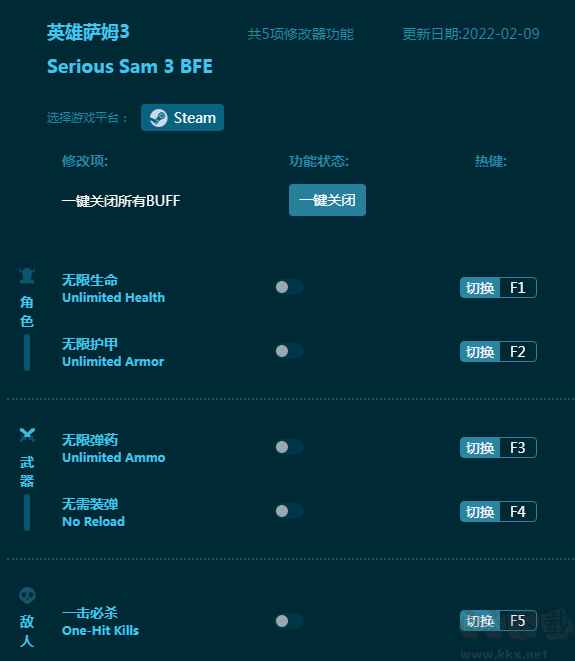
Task: Select the weapons crossed swords icon
Action: click(27, 435)
